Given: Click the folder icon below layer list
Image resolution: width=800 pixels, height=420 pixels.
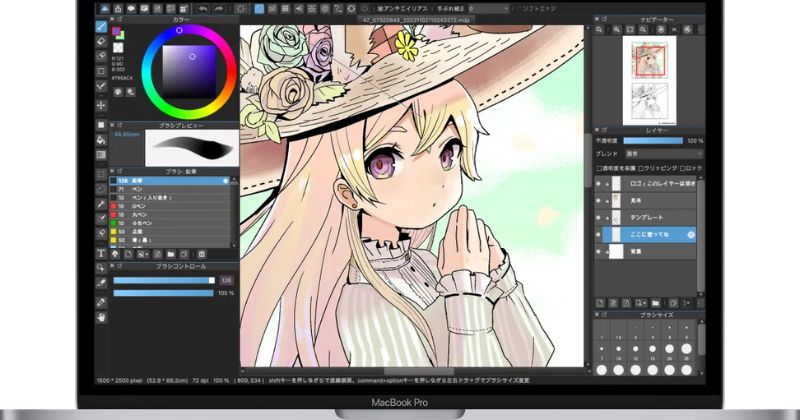Looking at the screenshot, I should pos(656,303).
